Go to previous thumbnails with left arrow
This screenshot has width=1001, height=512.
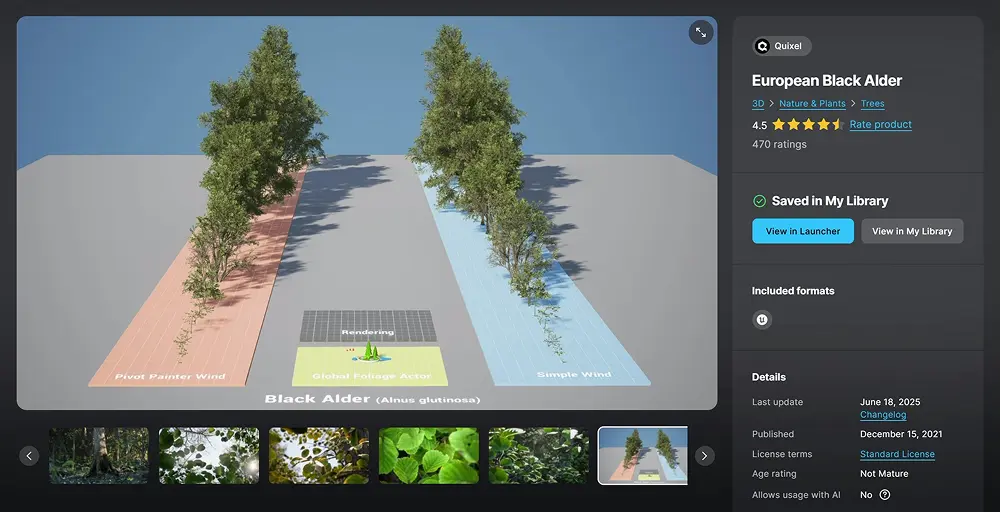tap(30, 456)
